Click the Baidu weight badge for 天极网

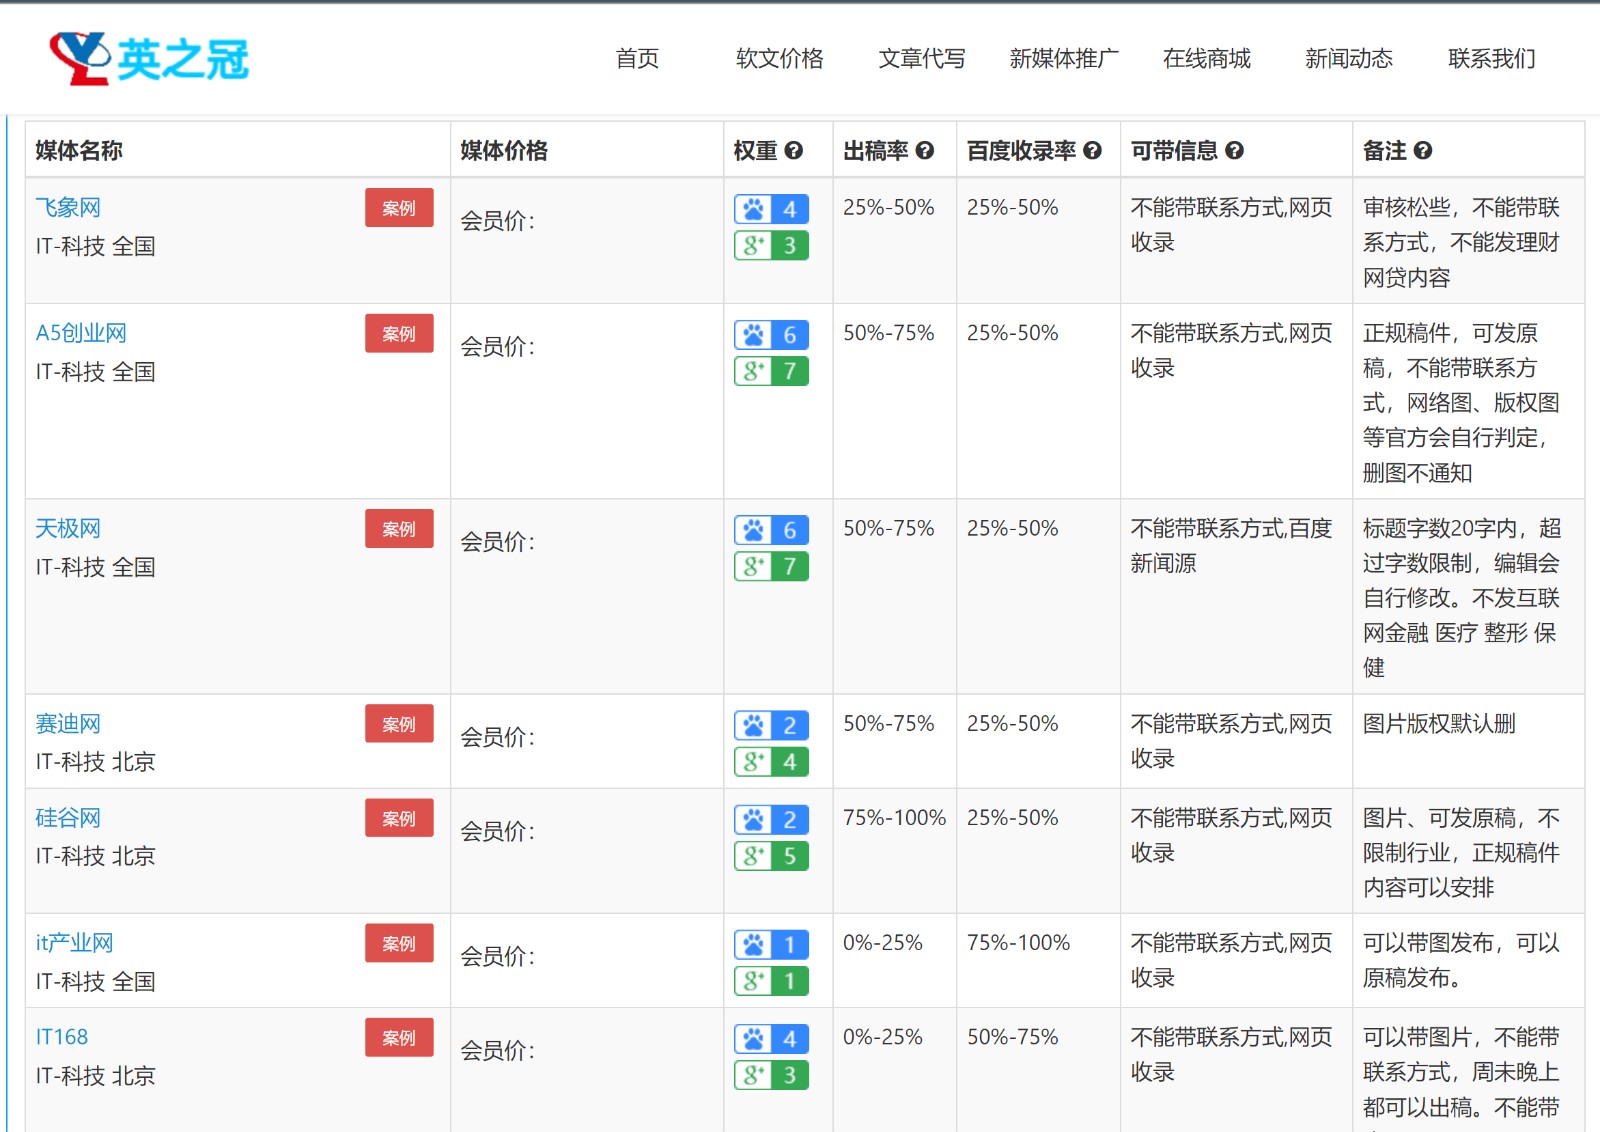tap(771, 530)
